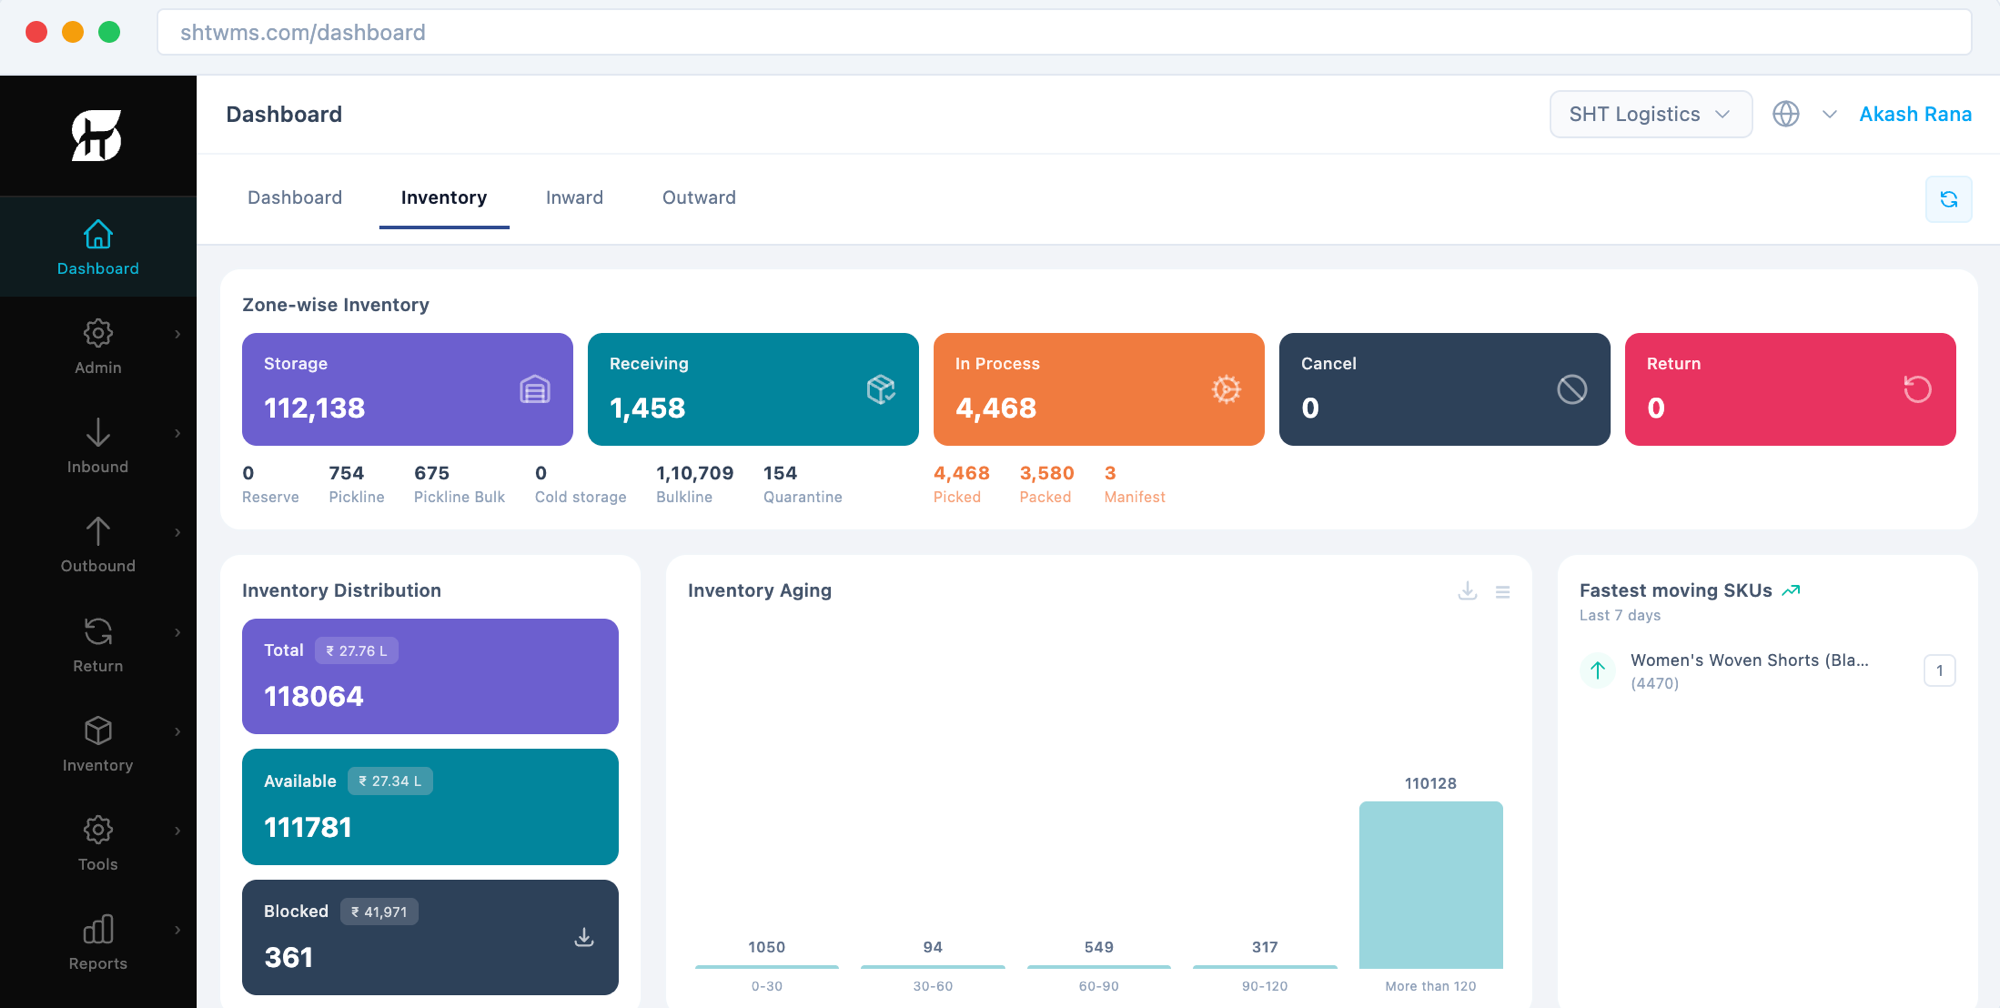
Task: Open Inventory Aging hamburger menu
Action: tap(1503, 592)
